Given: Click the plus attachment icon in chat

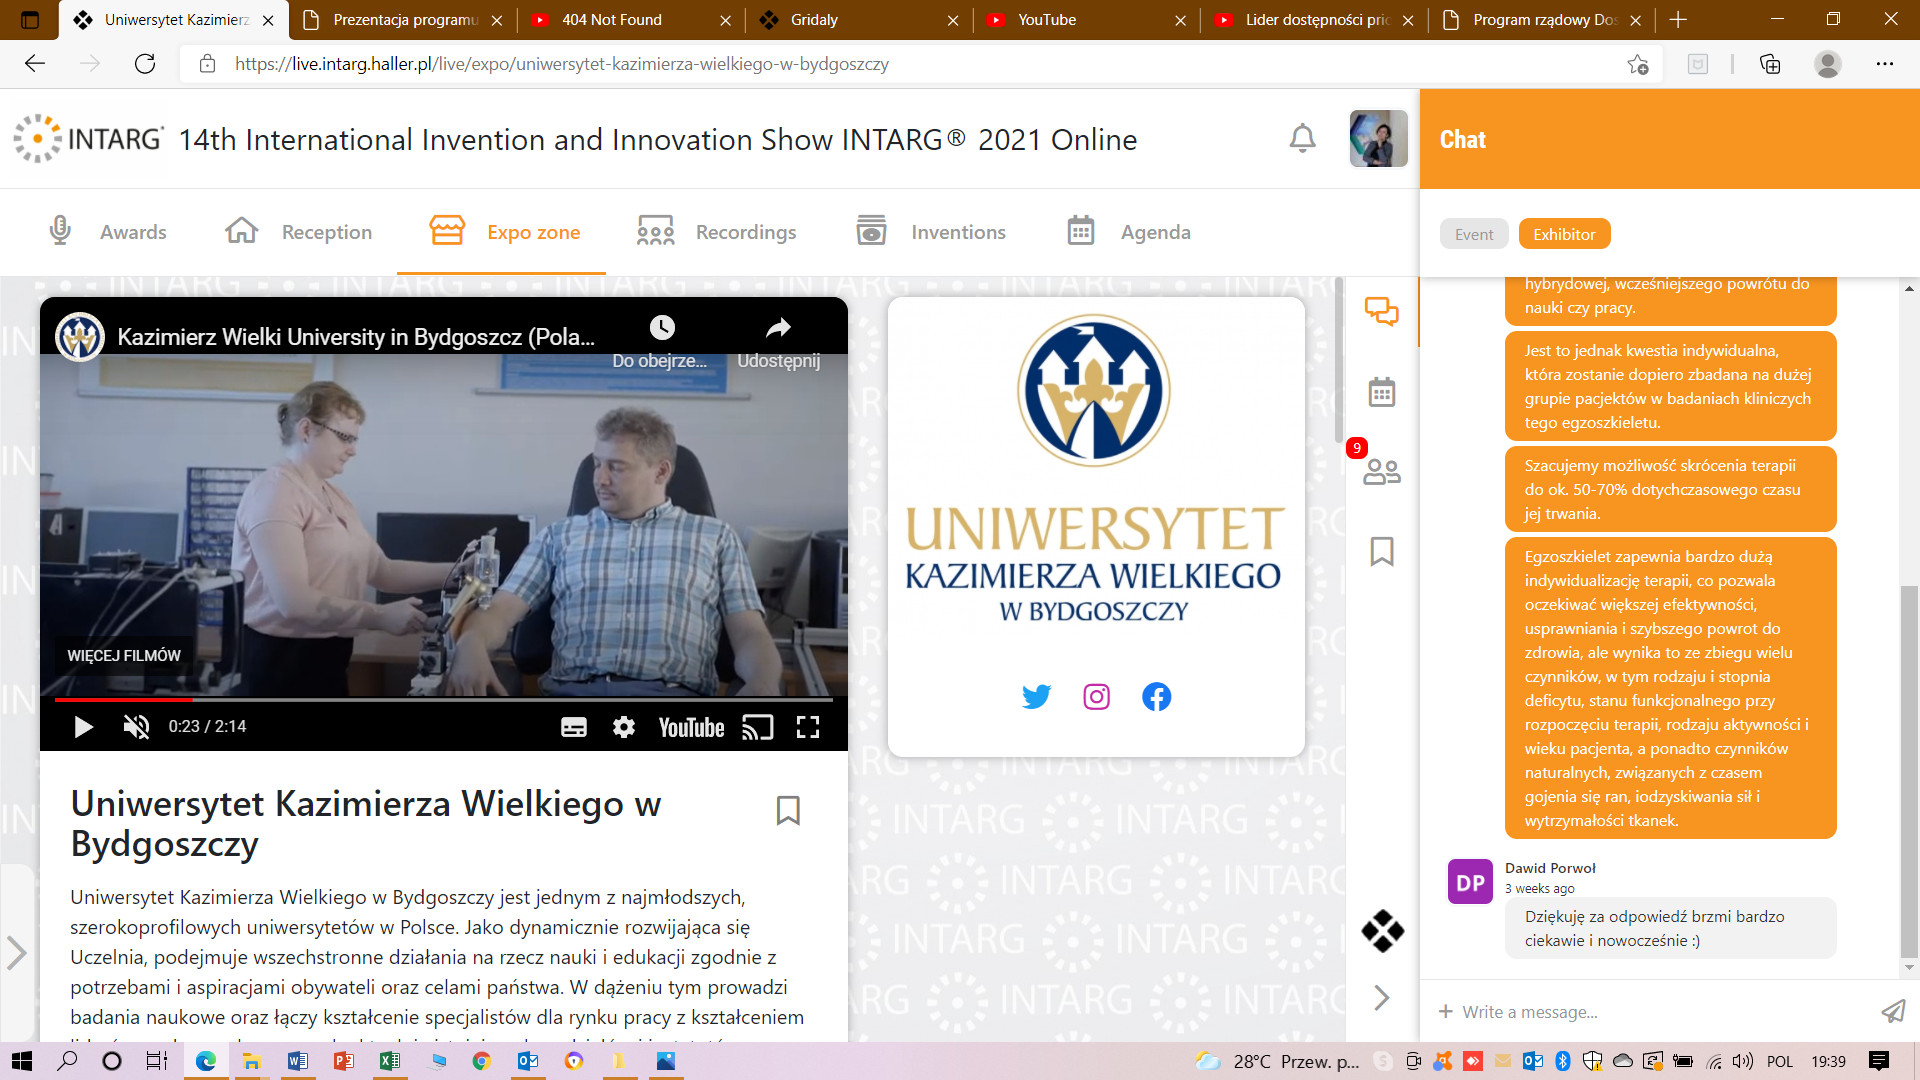Looking at the screenshot, I should tap(1445, 1011).
